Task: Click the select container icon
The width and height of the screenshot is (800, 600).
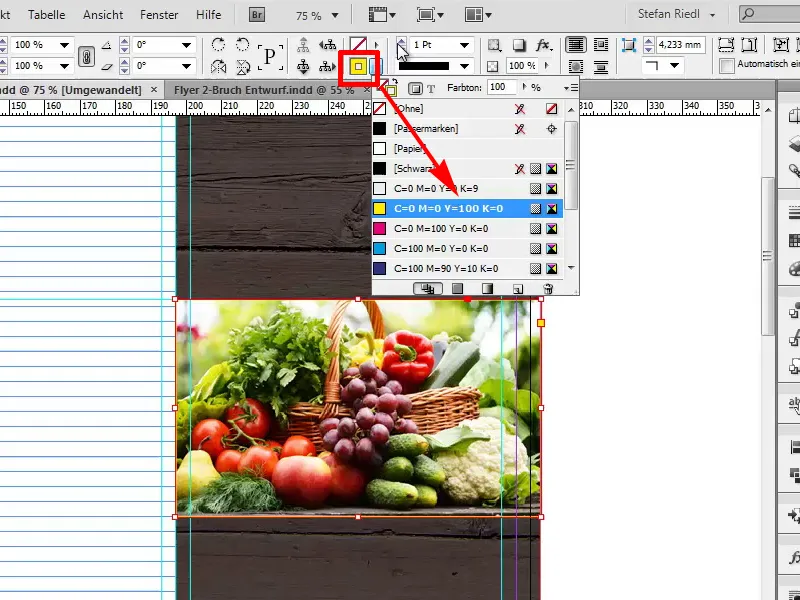Action: 303,45
